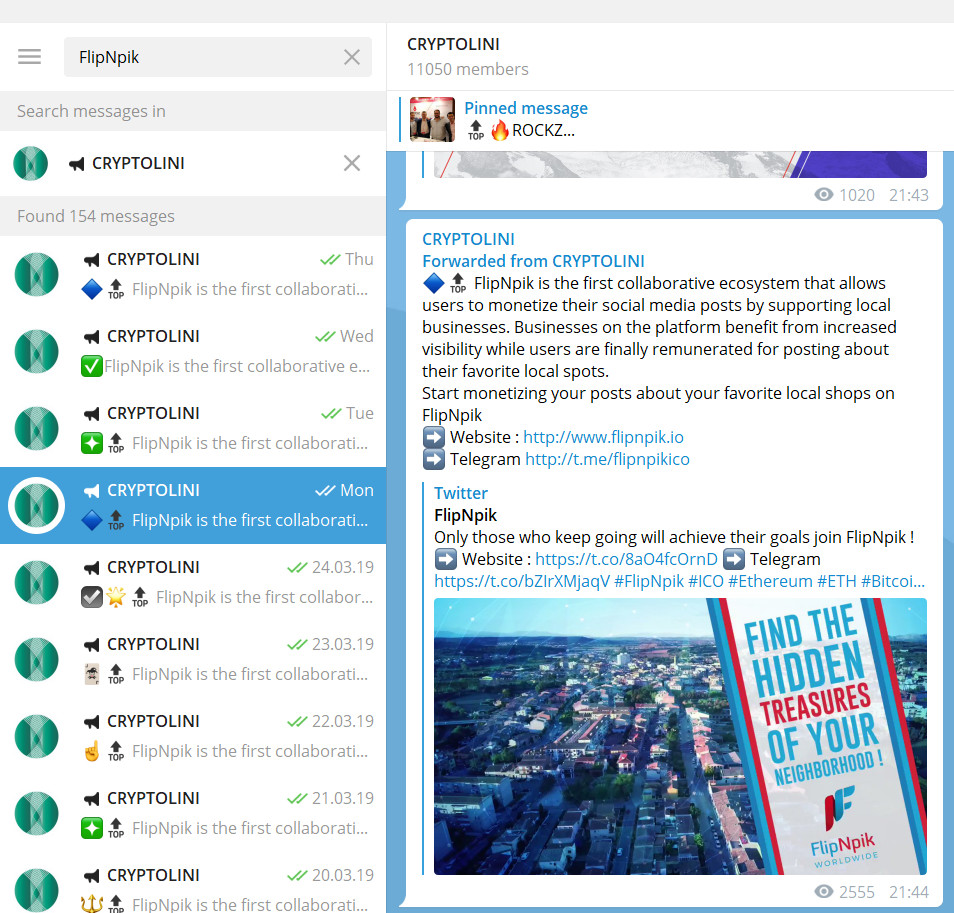Click the CRYPTOLINI avatar in the 24.03.19 result
Viewport: 954px width, 913px height.
coord(37,582)
